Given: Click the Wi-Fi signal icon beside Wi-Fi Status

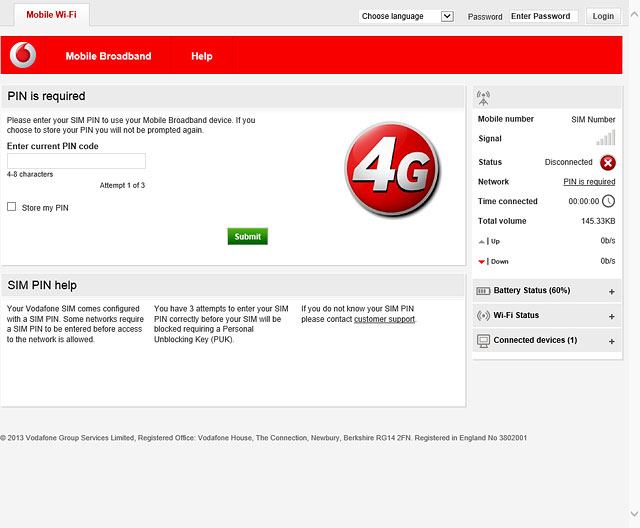Looking at the screenshot, I should pos(483,315).
